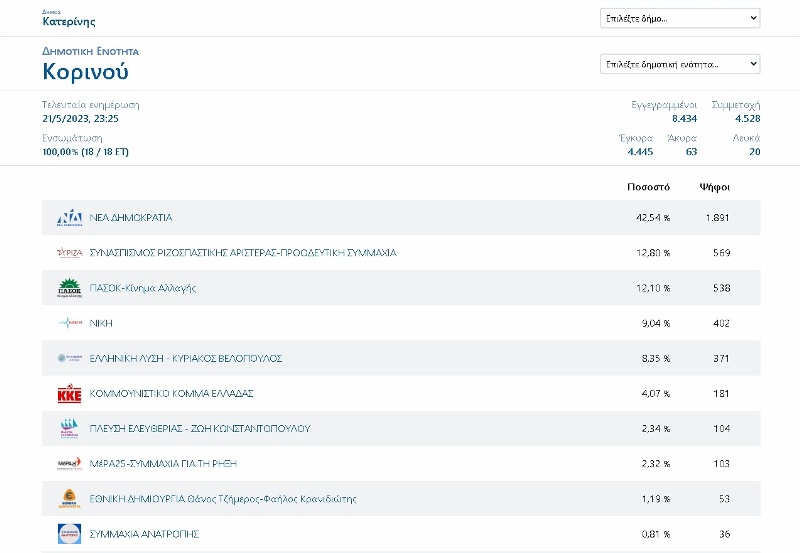Click the Ελληνική Λύση party logo
The image size is (800, 553).
pos(69,358)
